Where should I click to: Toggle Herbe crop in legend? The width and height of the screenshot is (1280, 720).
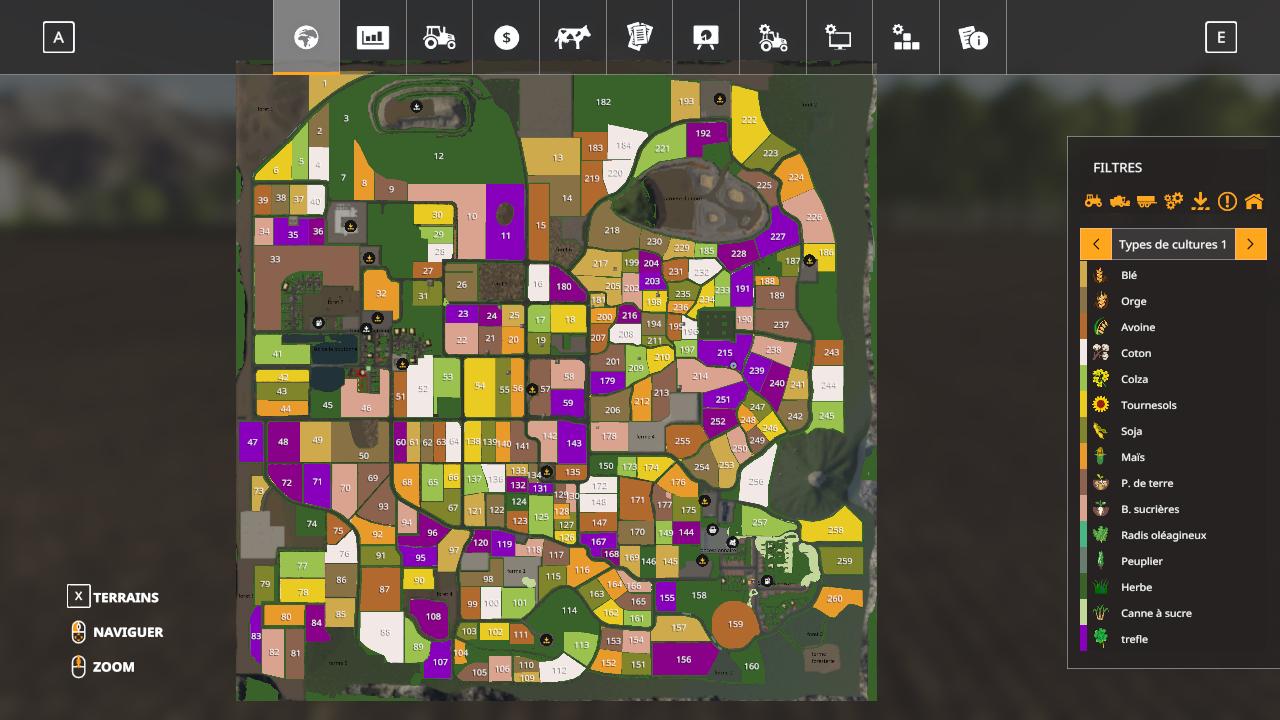pos(1173,587)
